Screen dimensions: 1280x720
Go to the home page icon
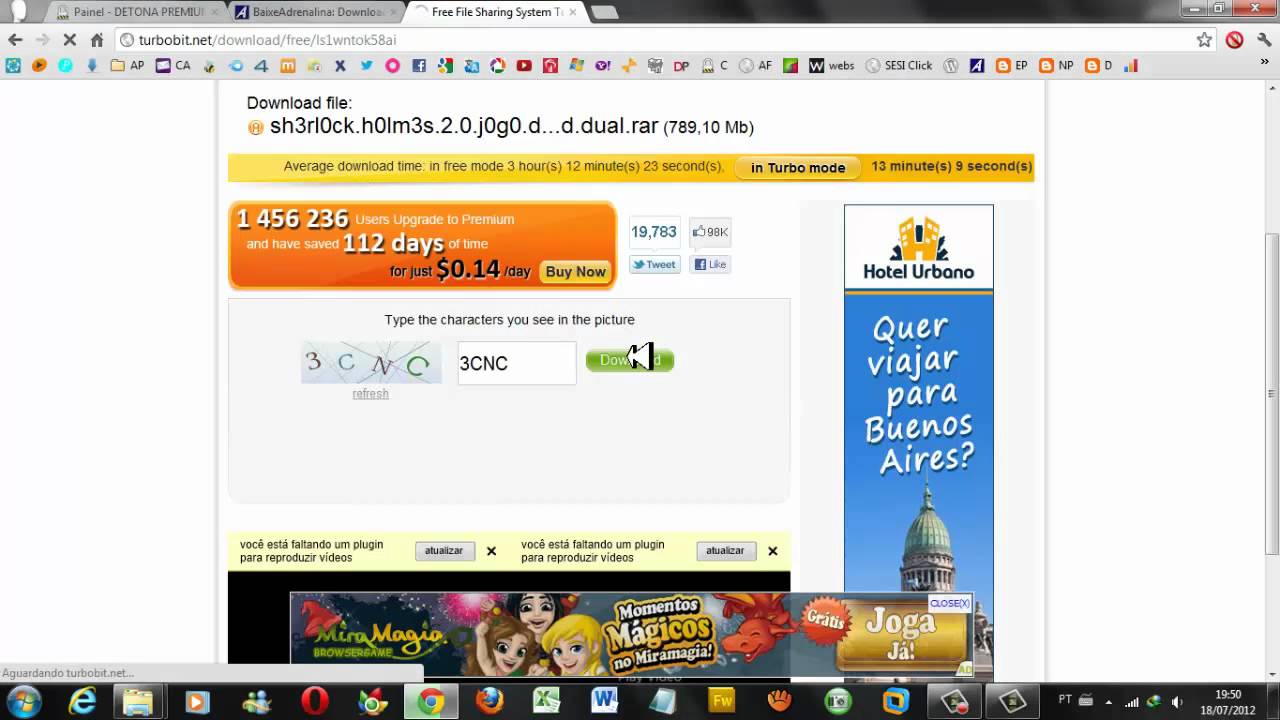click(x=97, y=40)
